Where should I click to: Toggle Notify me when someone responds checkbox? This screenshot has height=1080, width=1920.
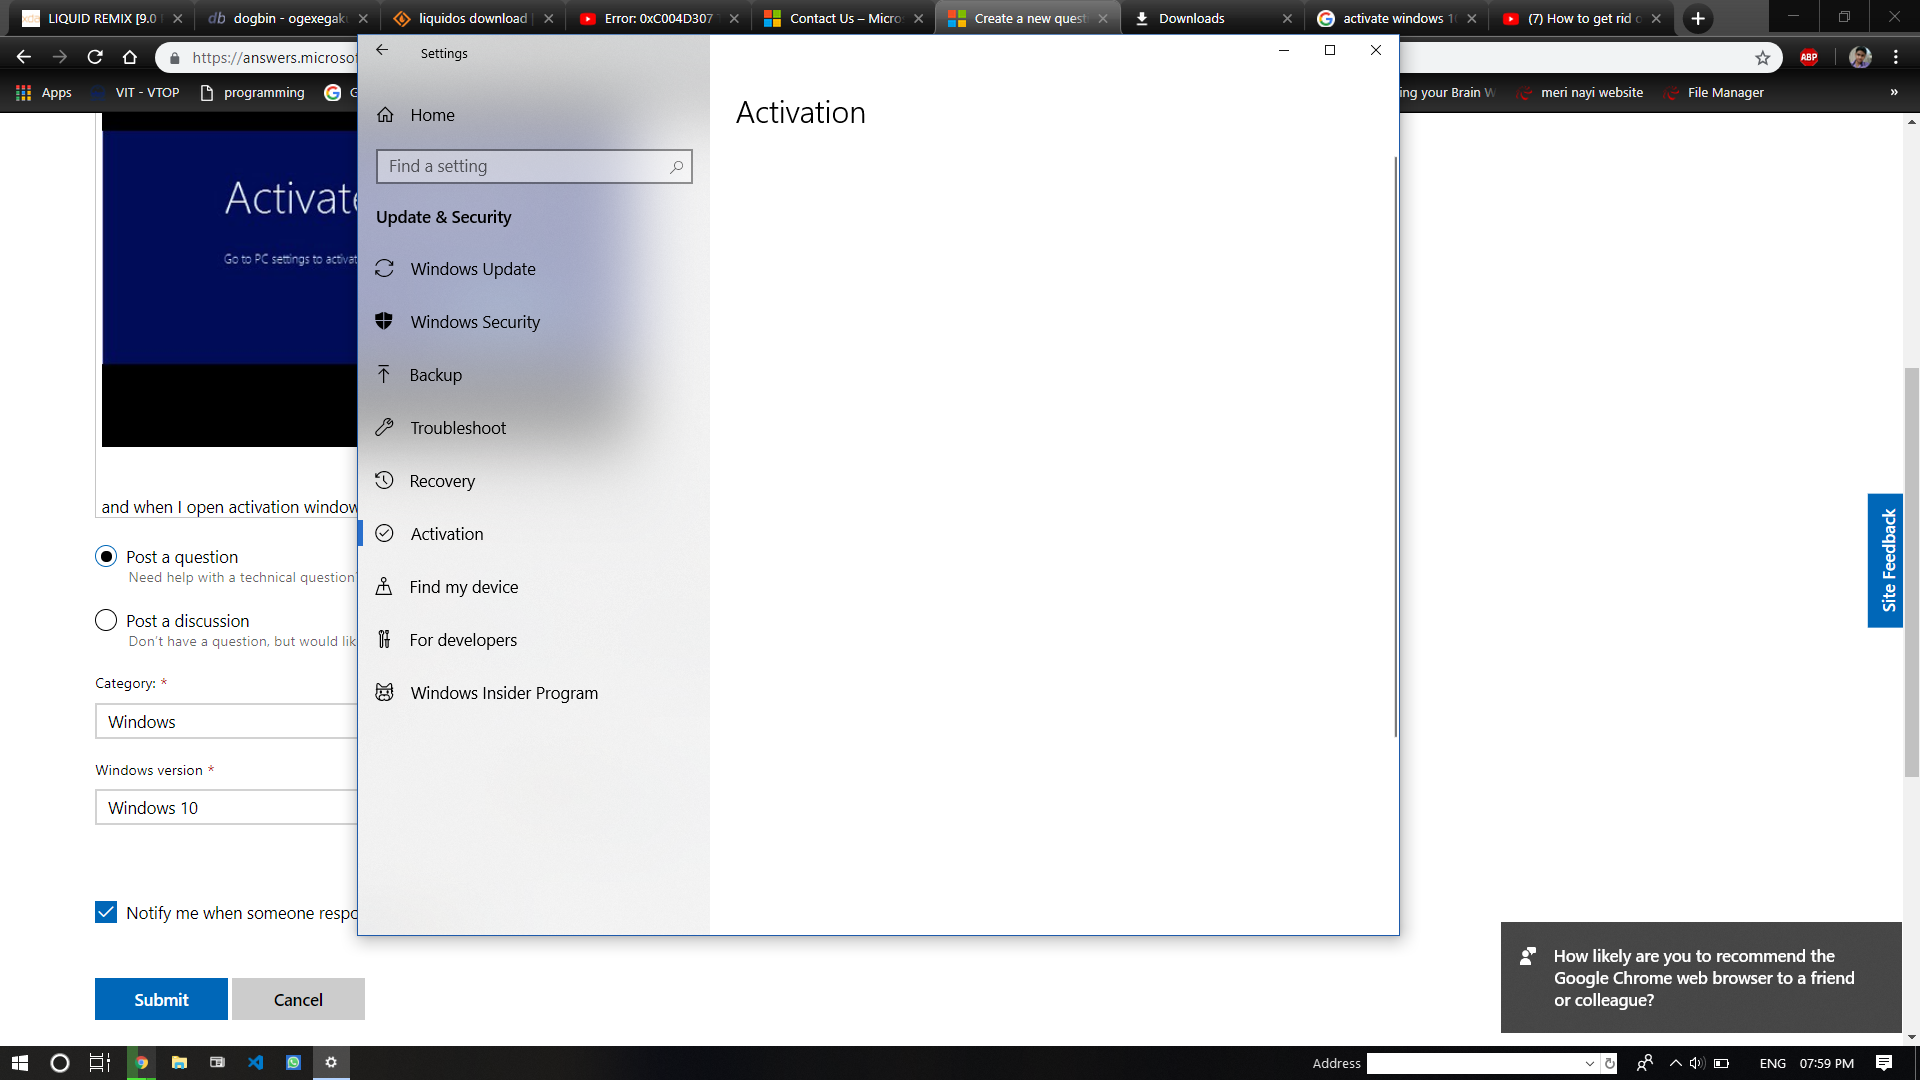click(106, 912)
